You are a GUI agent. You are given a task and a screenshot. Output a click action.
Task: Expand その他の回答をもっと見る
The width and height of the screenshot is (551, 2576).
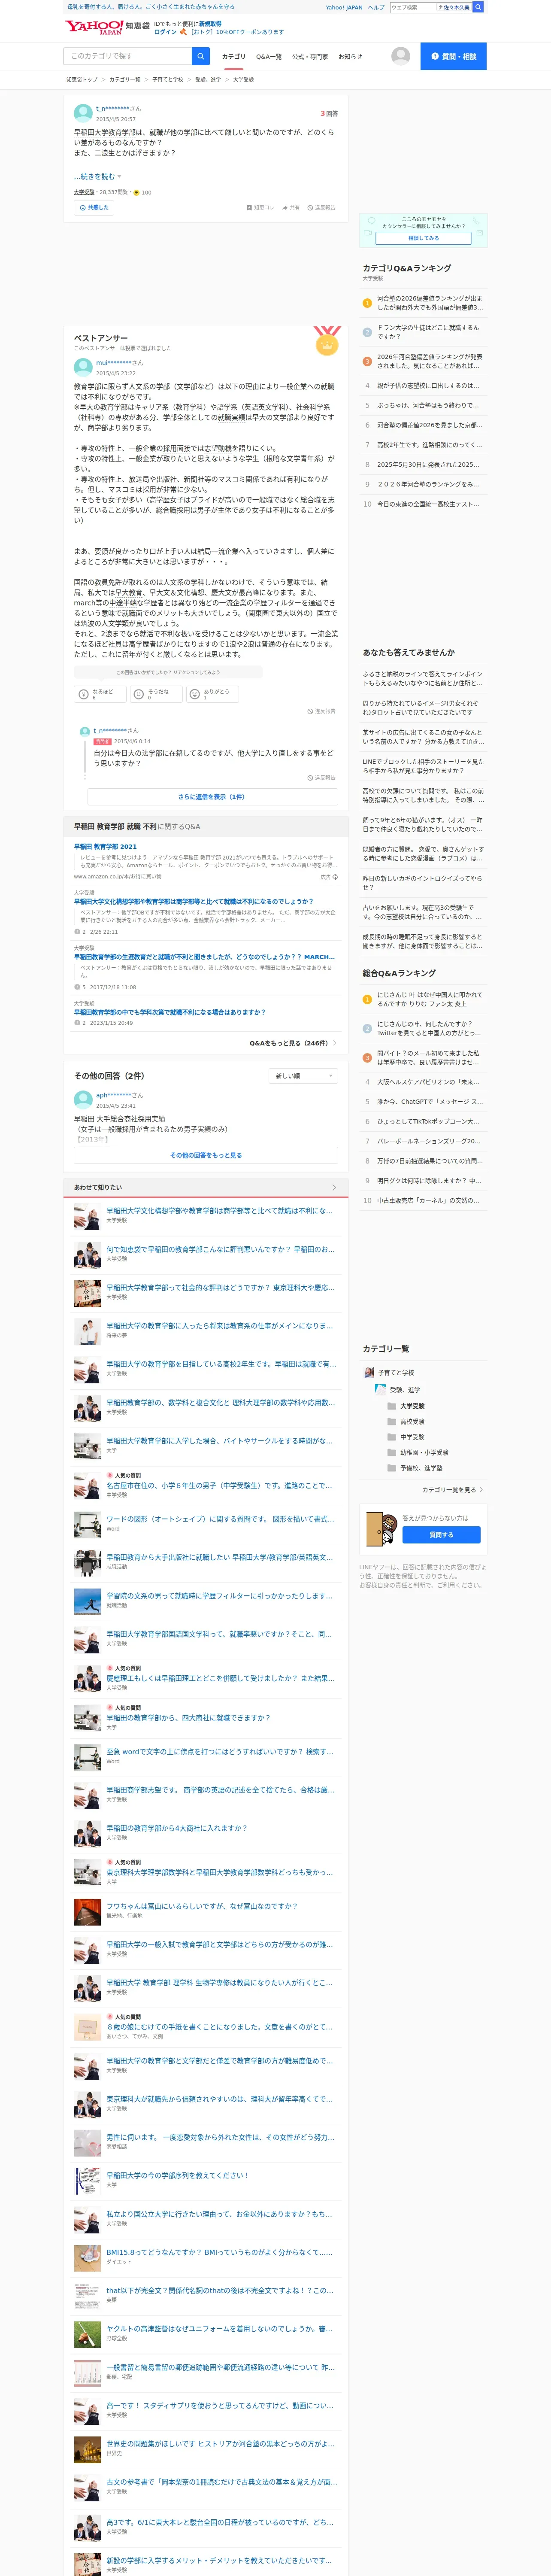coord(205,1155)
